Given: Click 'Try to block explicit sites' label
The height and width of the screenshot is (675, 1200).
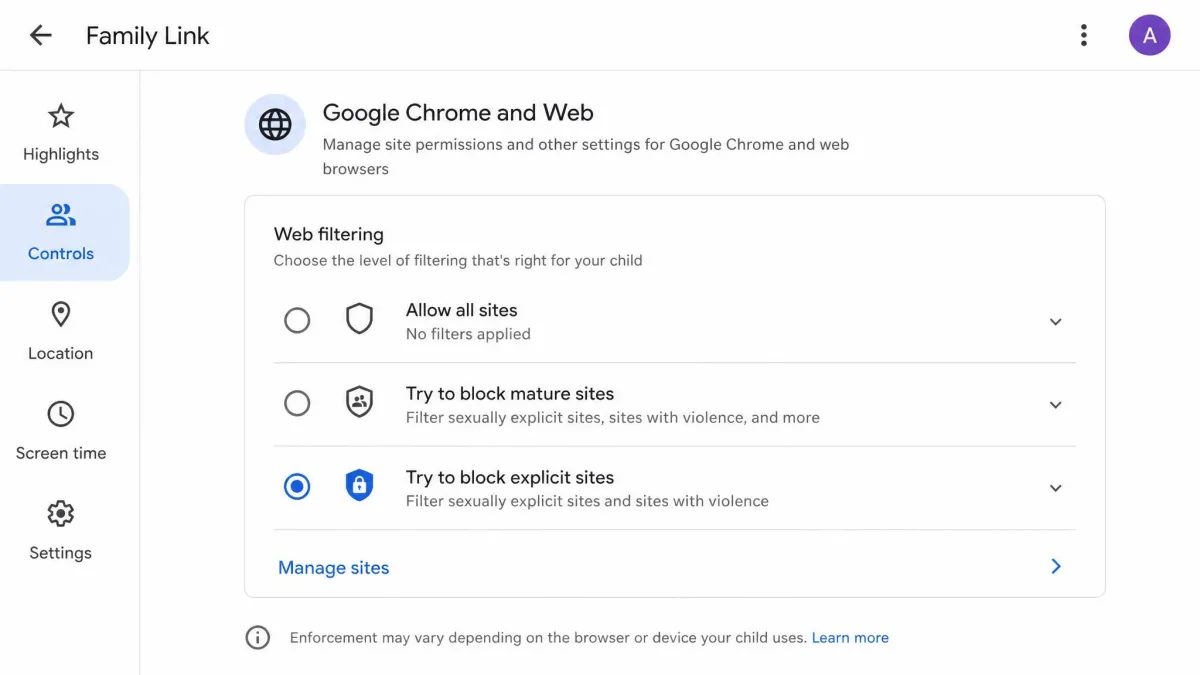Looking at the screenshot, I should pos(510,477).
